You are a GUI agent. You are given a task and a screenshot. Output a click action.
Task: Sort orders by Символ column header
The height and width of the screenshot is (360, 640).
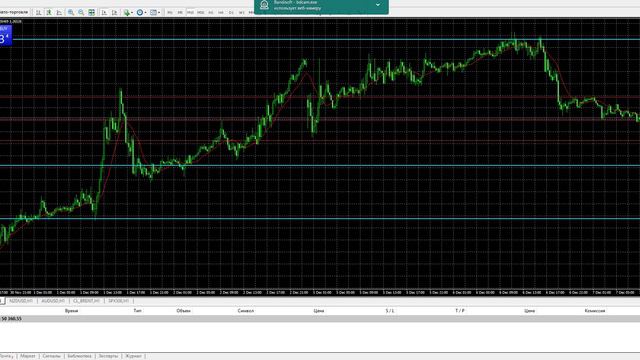tap(246, 311)
